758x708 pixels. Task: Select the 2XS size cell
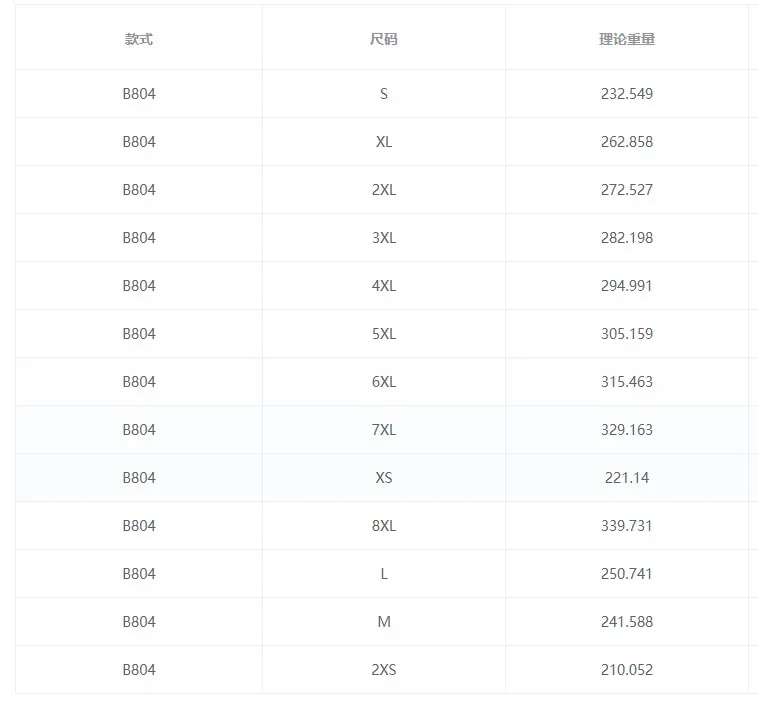click(384, 670)
